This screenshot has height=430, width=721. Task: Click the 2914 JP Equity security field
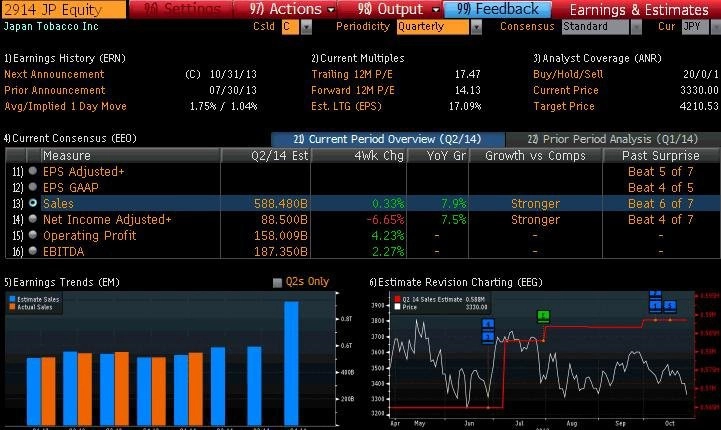63,9
